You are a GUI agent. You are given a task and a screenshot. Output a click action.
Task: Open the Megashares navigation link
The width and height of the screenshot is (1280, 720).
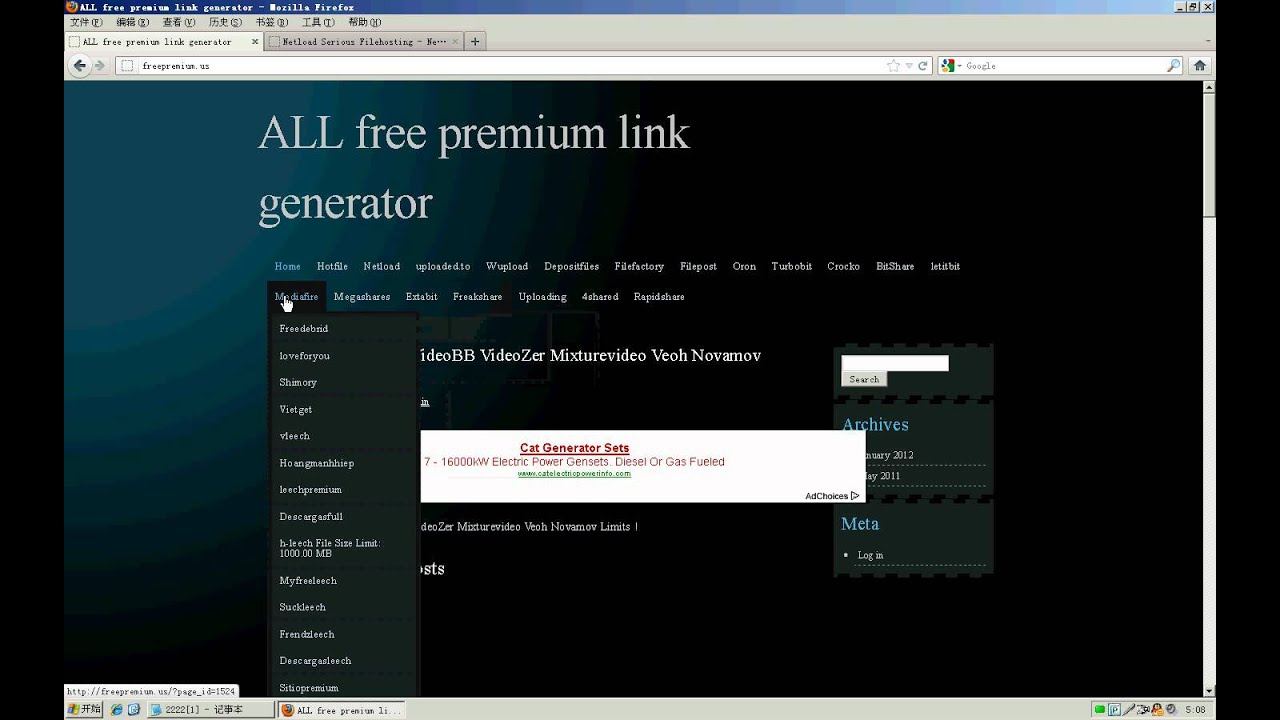(x=362, y=296)
